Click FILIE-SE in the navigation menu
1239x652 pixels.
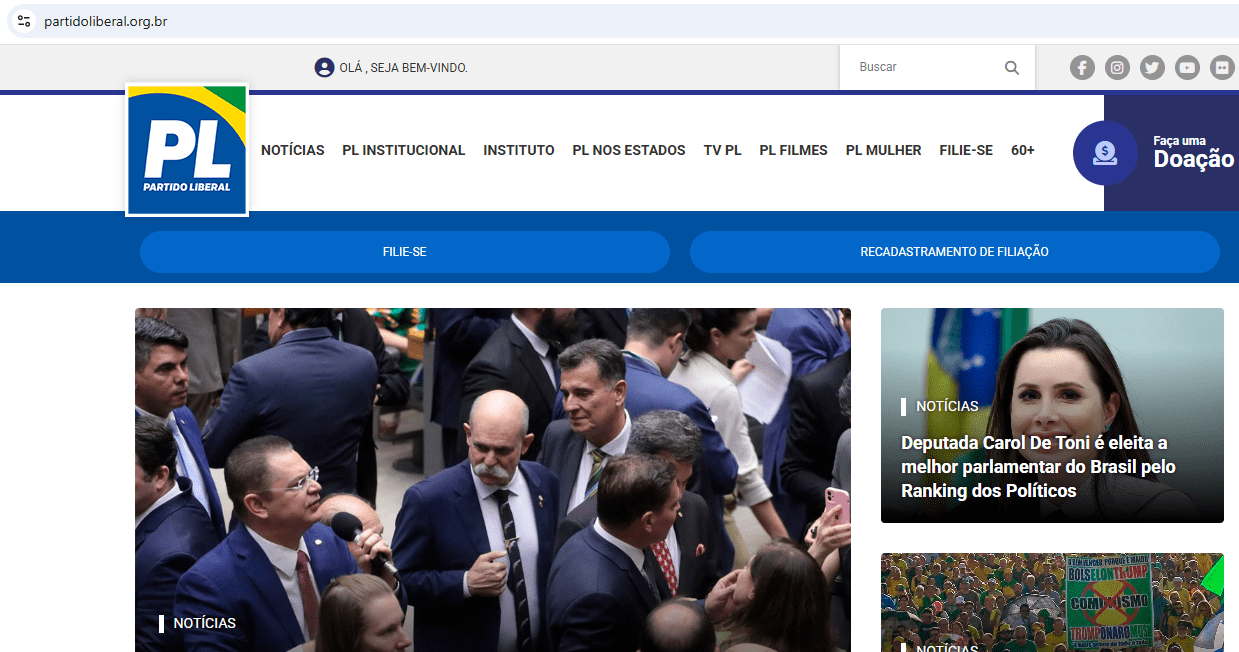(966, 150)
